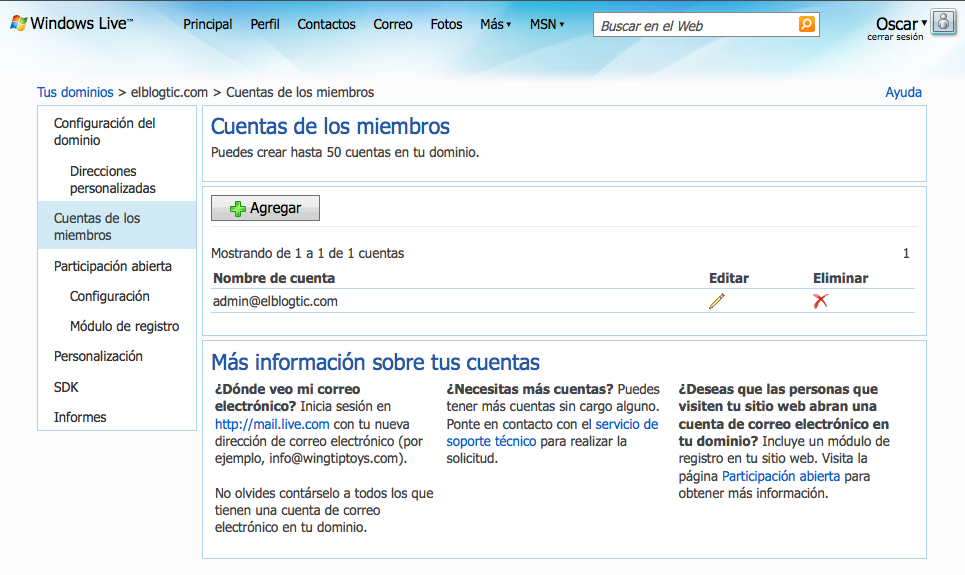Screen dimensions: 965x575
Task: Open the Configuración sidebar sub-item
Action: click(x=110, y=296)
